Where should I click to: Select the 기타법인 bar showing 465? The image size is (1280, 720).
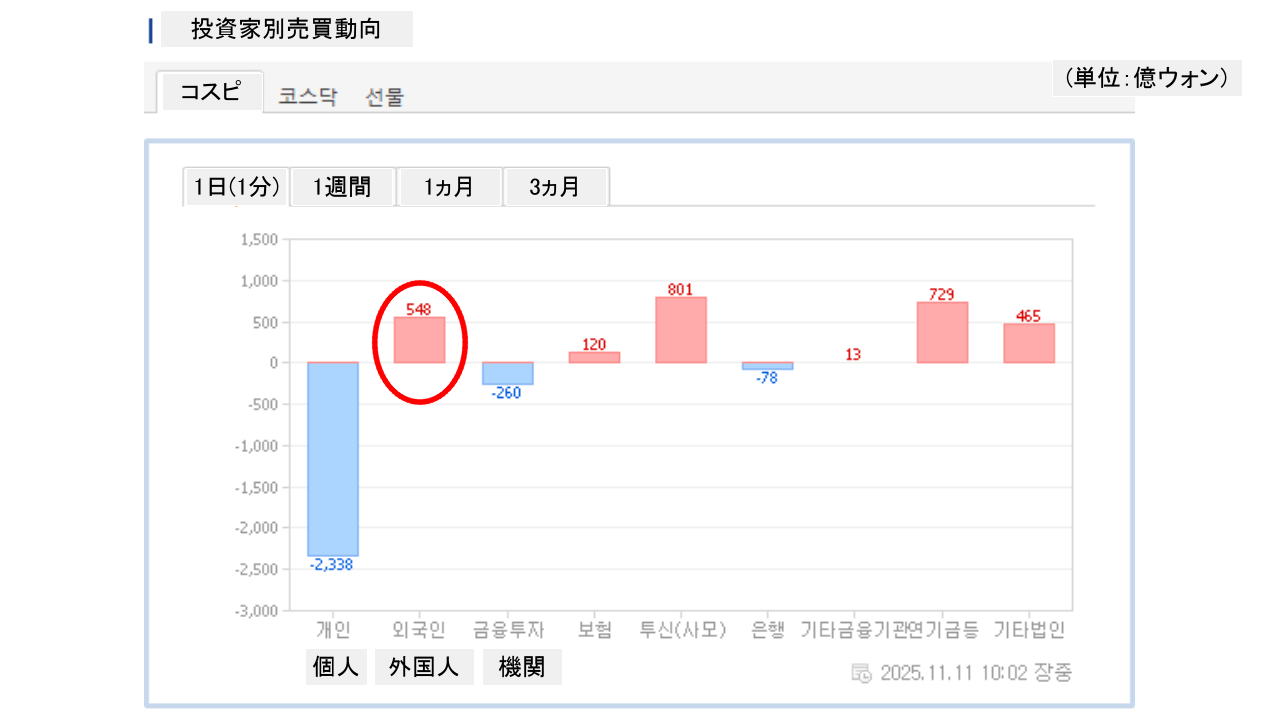pos(1029,343)
